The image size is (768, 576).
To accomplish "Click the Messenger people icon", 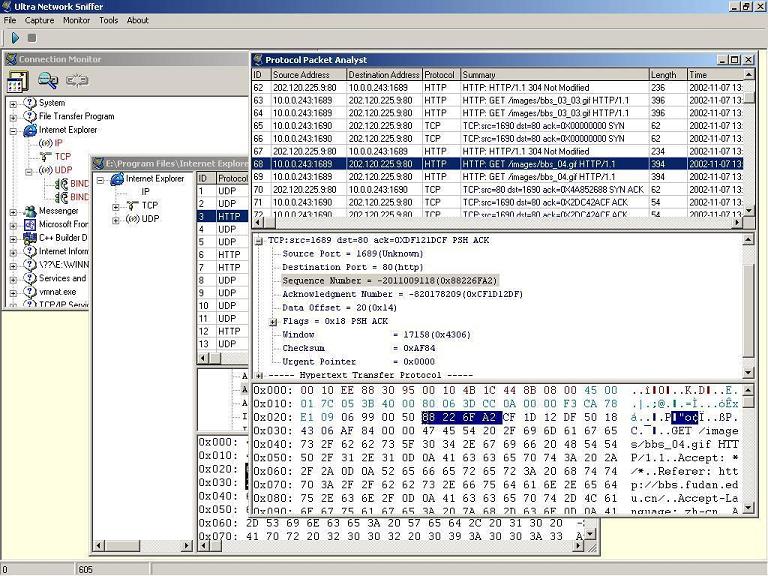I will (x=30, y=211).
